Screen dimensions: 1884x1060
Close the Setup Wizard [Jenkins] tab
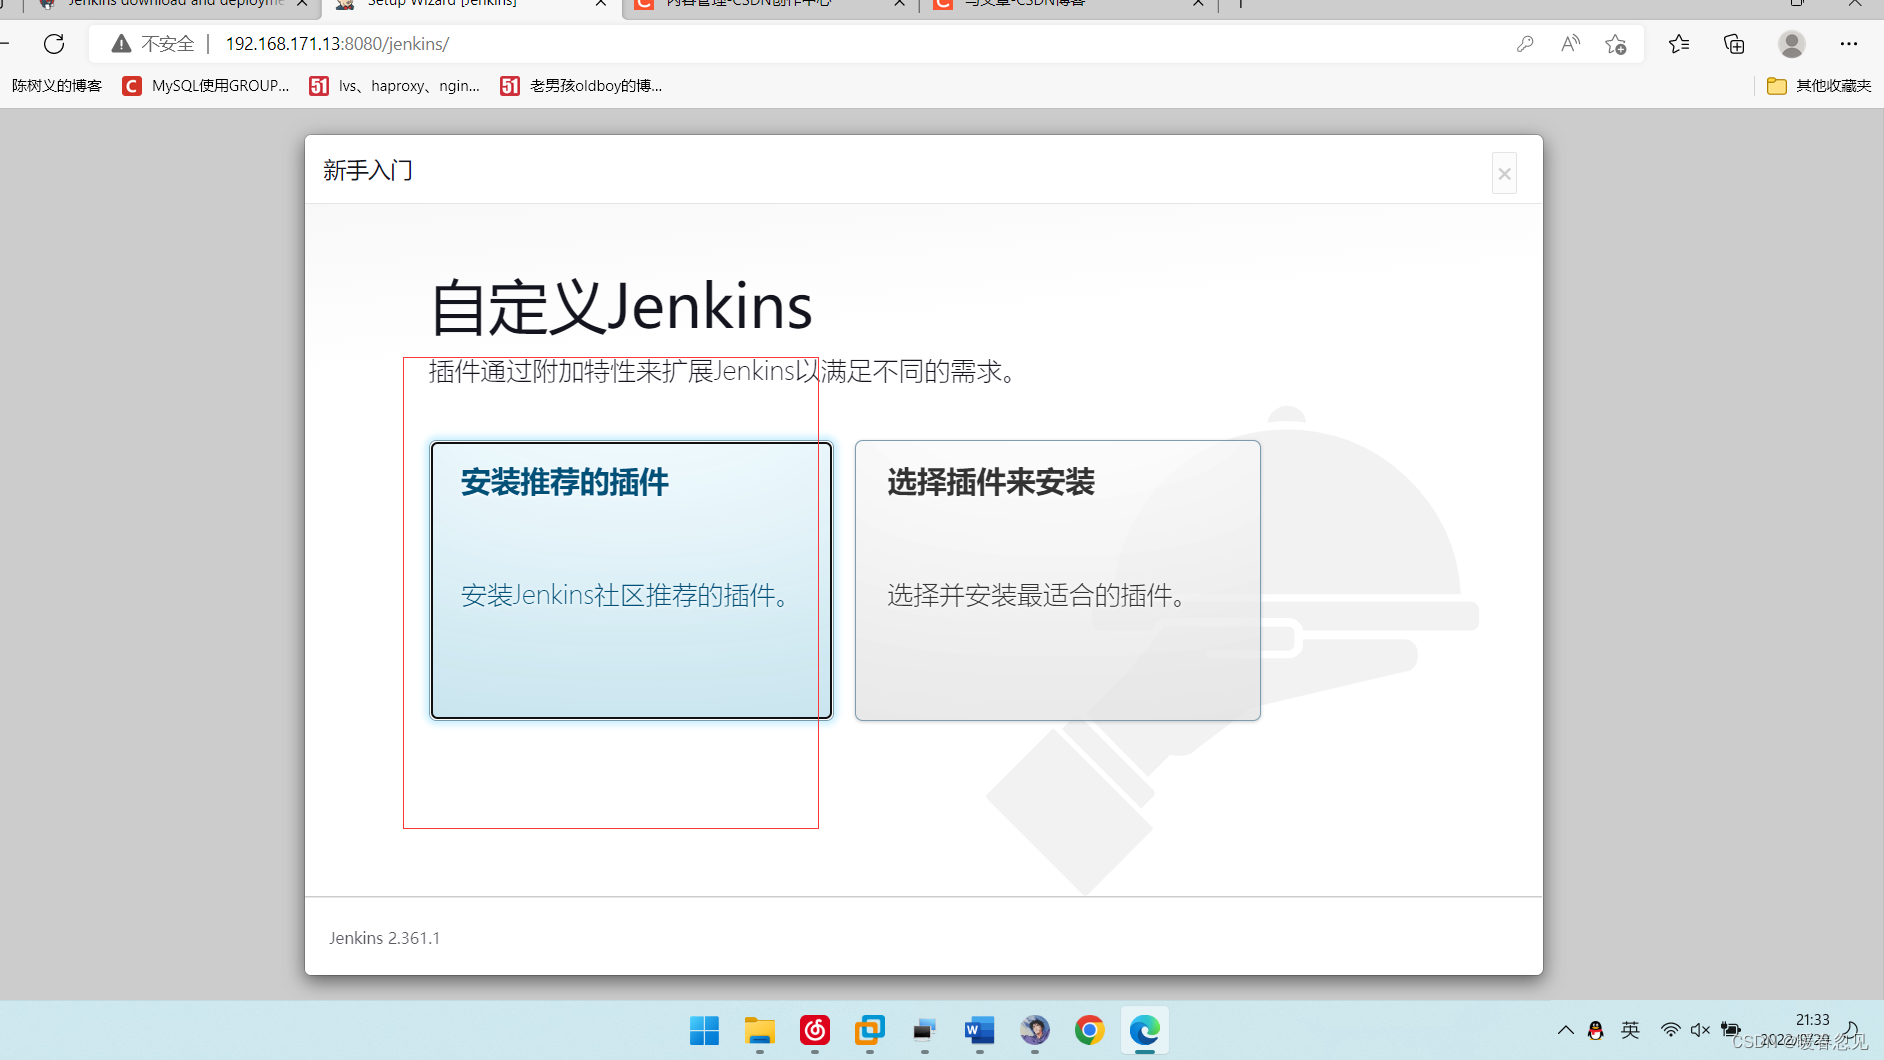601,4
